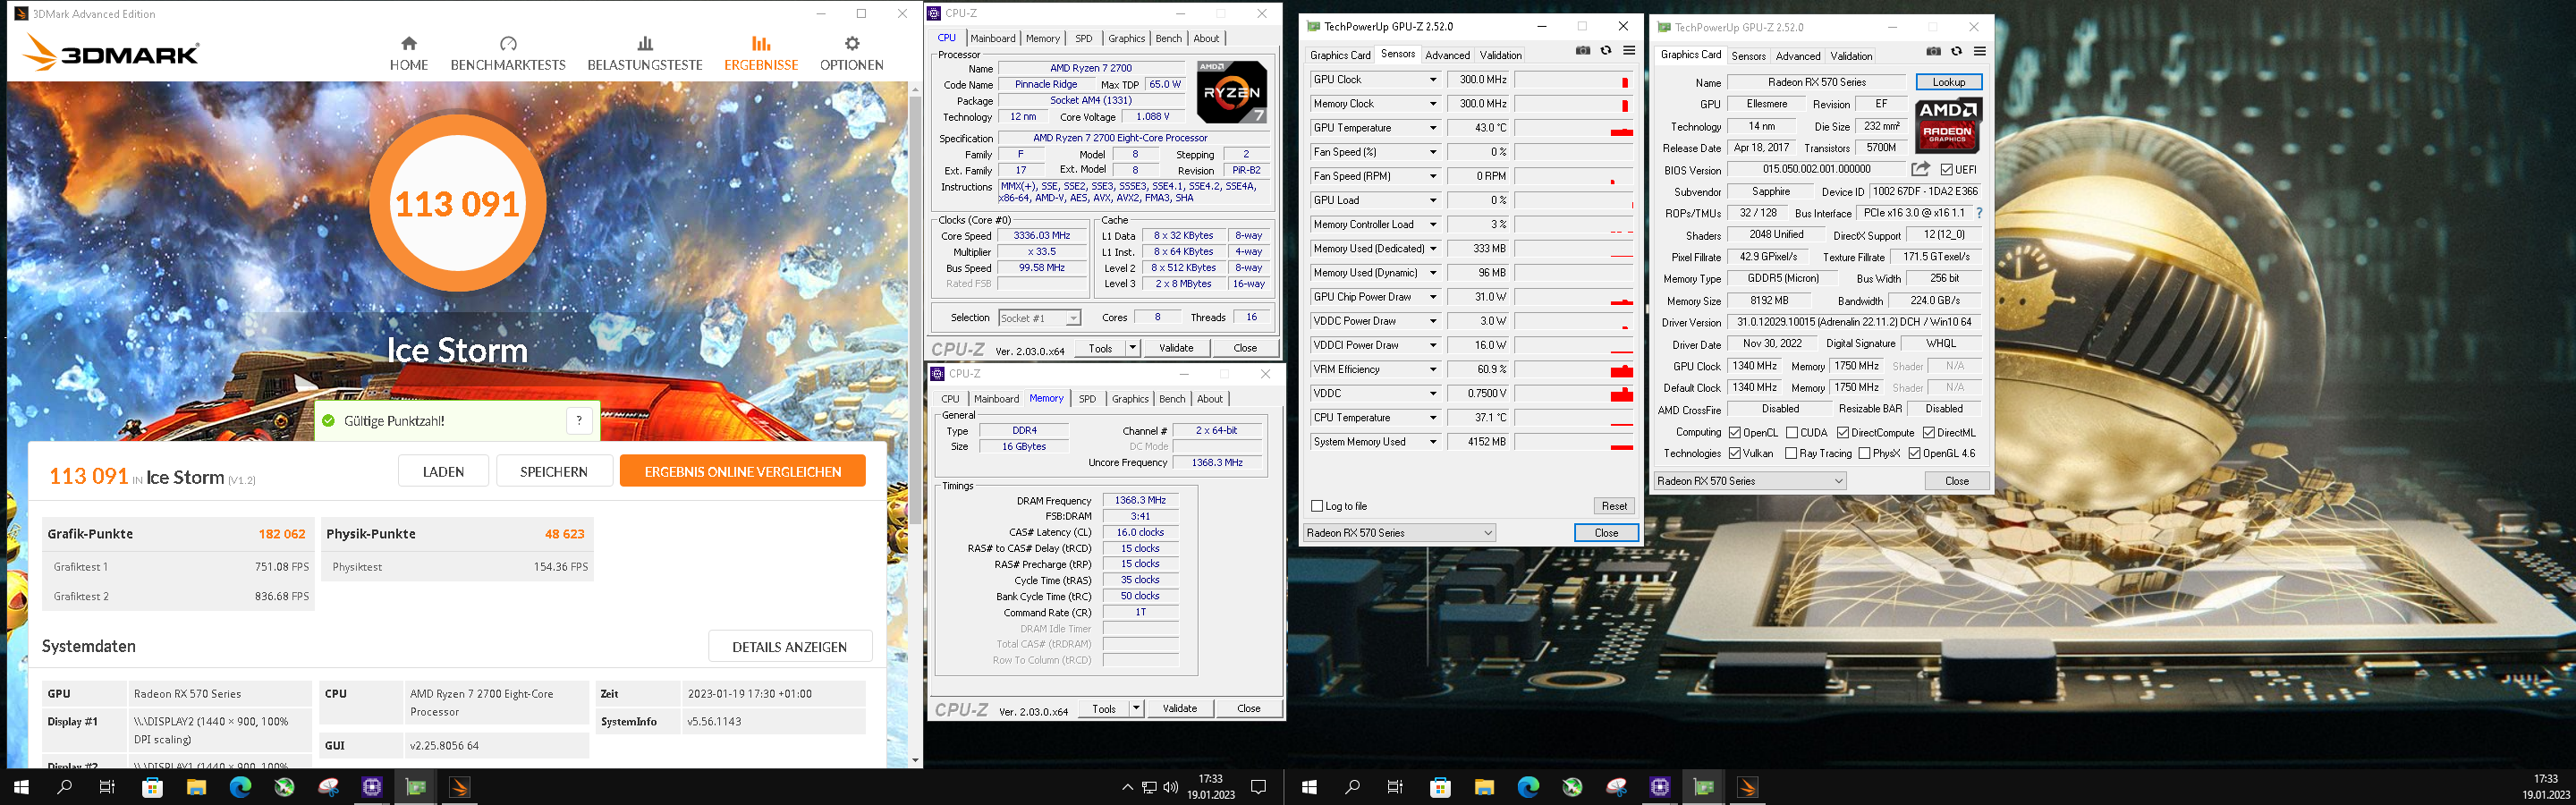2576x805 pixels.
Task: Click the BIOS export arrow icon next to UEFI
Action: tap(1921, 169)
